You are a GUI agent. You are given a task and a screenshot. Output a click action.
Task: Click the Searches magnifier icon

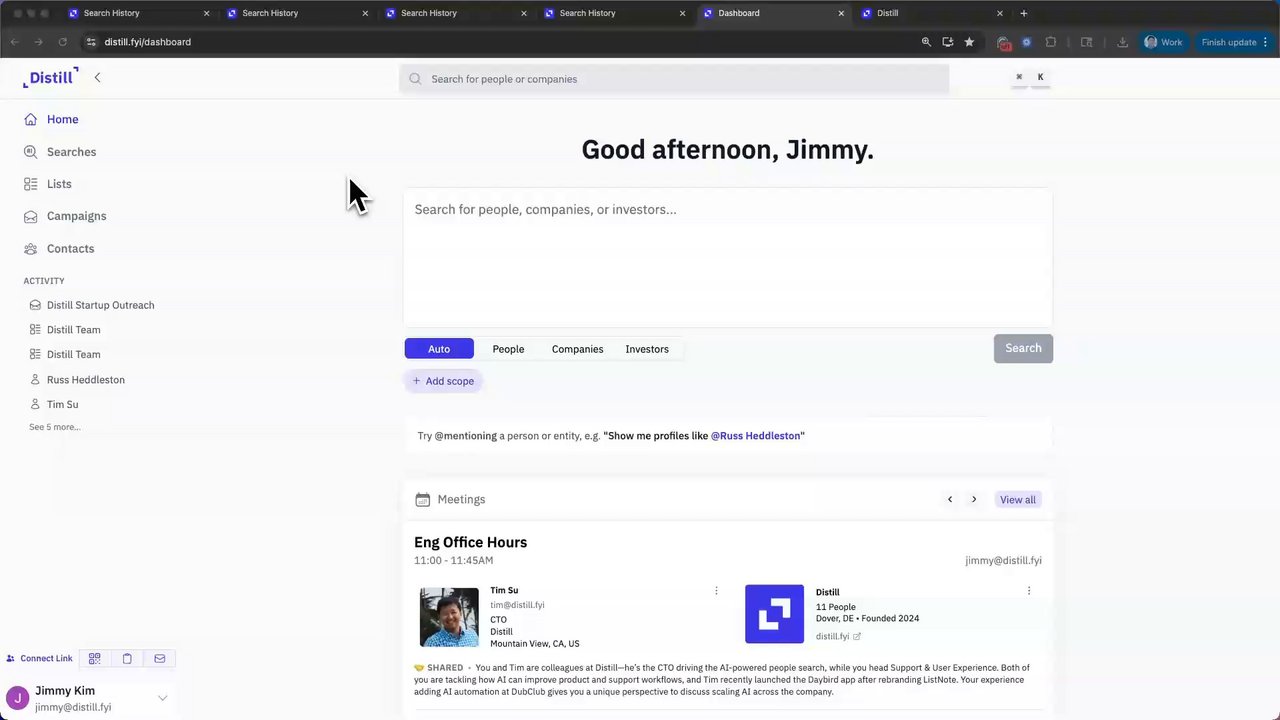pyautogui.click(x=30, y=152)
